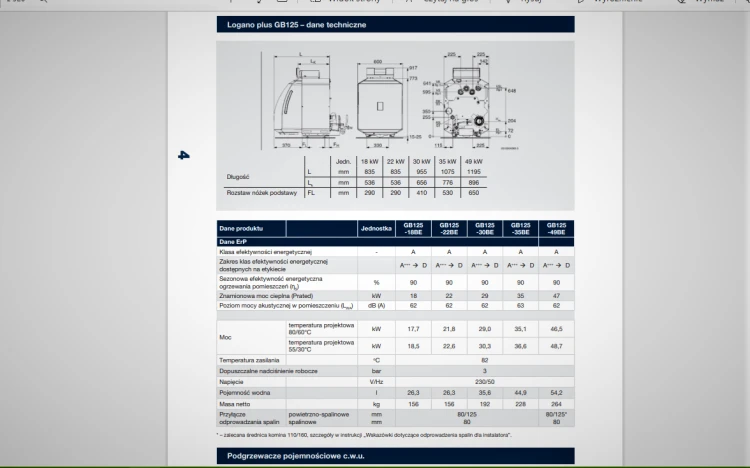
Task: Click value 776 in the 35 kW column
Action: point(447,183)
